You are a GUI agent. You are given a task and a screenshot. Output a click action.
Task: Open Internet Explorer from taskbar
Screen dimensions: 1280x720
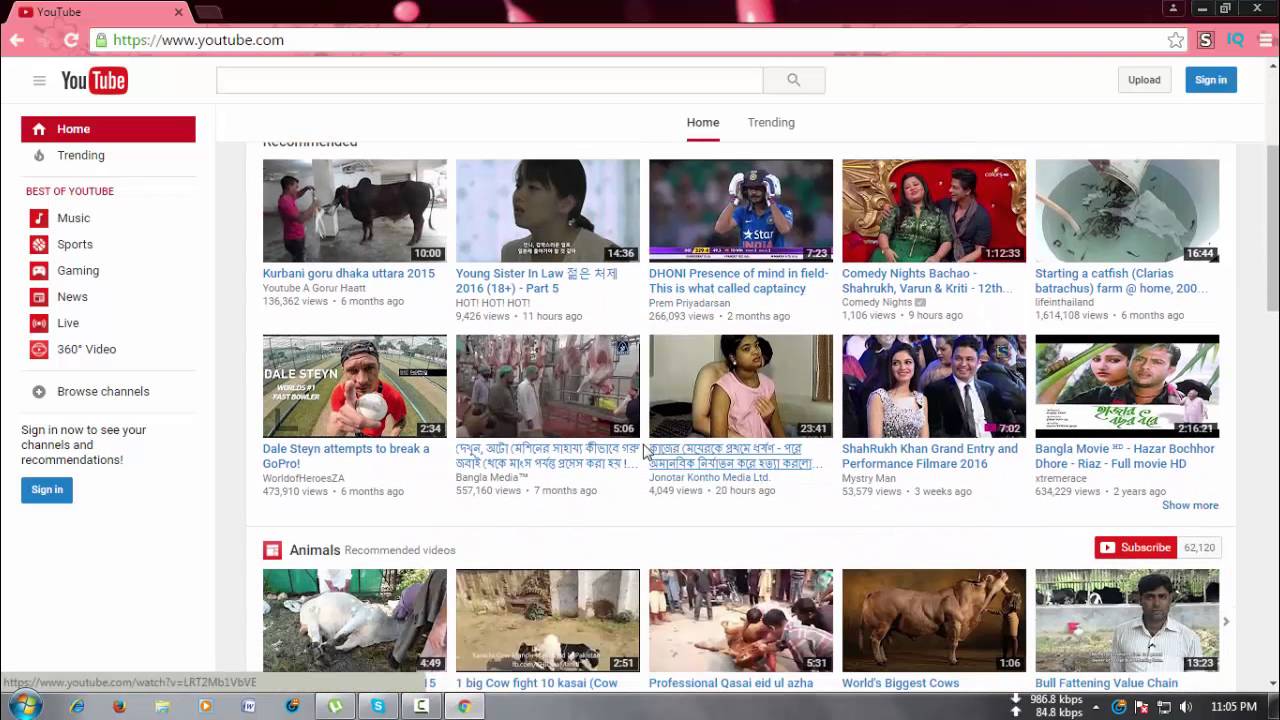(x=77, y=706)
